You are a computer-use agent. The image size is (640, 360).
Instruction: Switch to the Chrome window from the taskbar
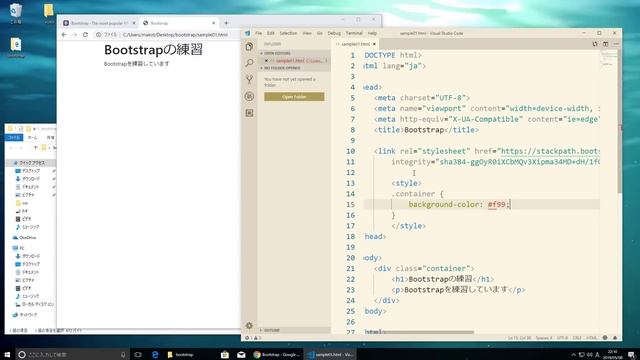coord(277,354)
